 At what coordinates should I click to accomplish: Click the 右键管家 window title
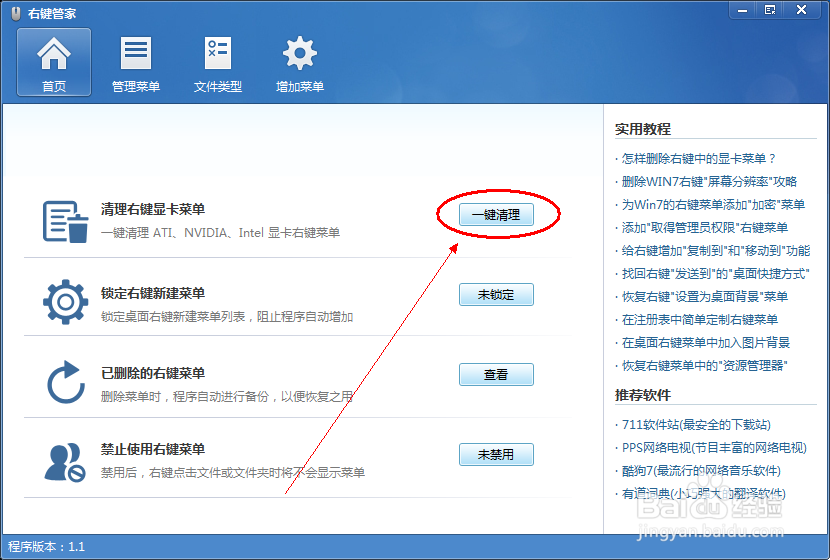[52, 13]
